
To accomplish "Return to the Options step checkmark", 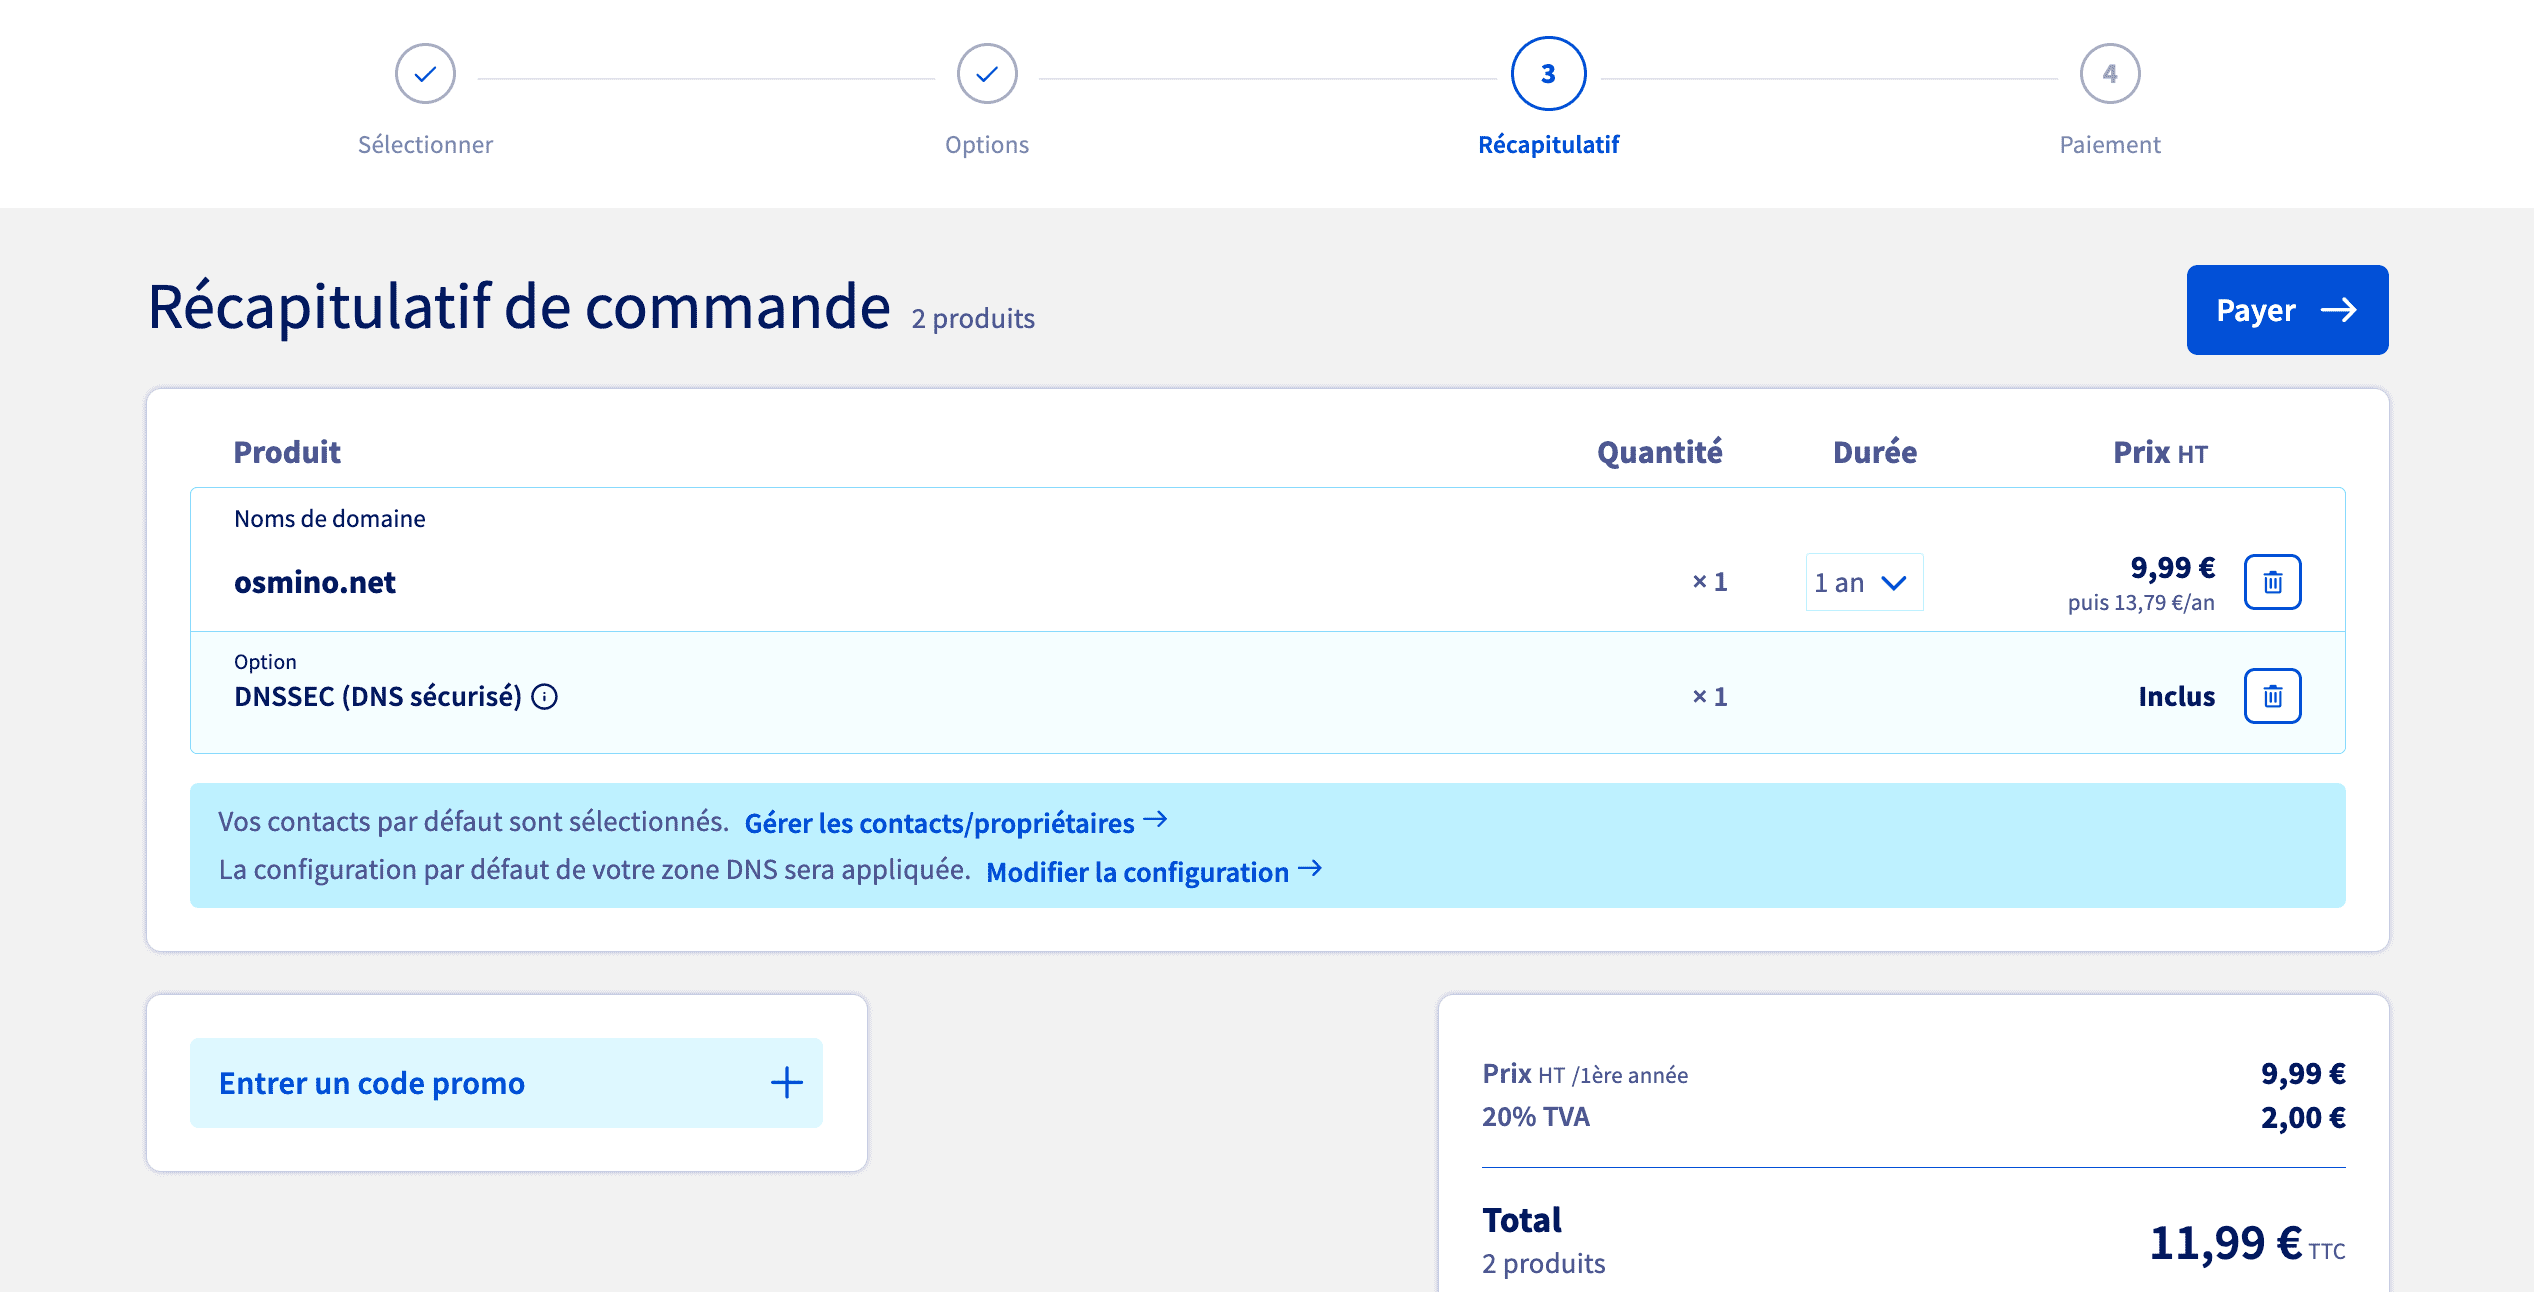I will pos(987,74).
